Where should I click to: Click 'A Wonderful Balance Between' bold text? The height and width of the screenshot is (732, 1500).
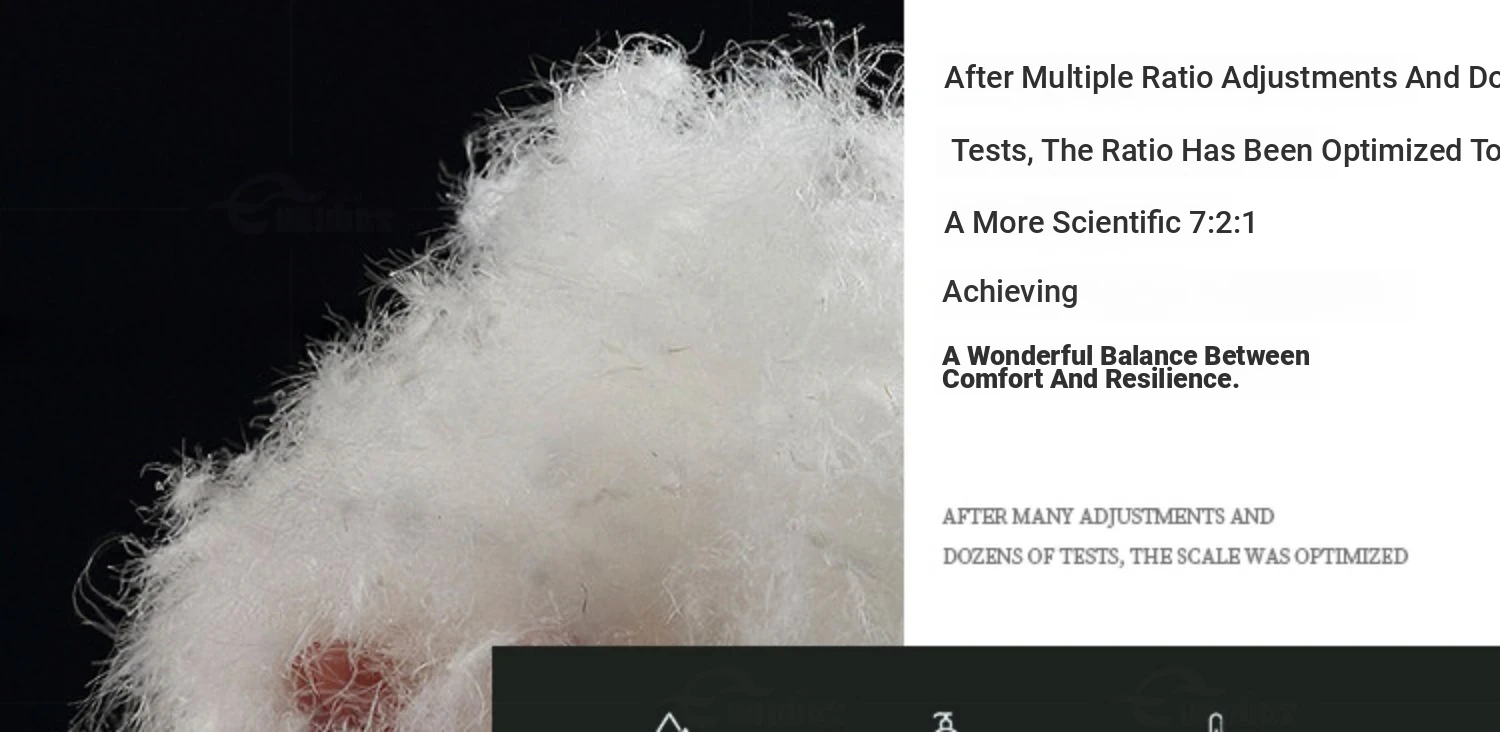click(x=1126, y=356)
